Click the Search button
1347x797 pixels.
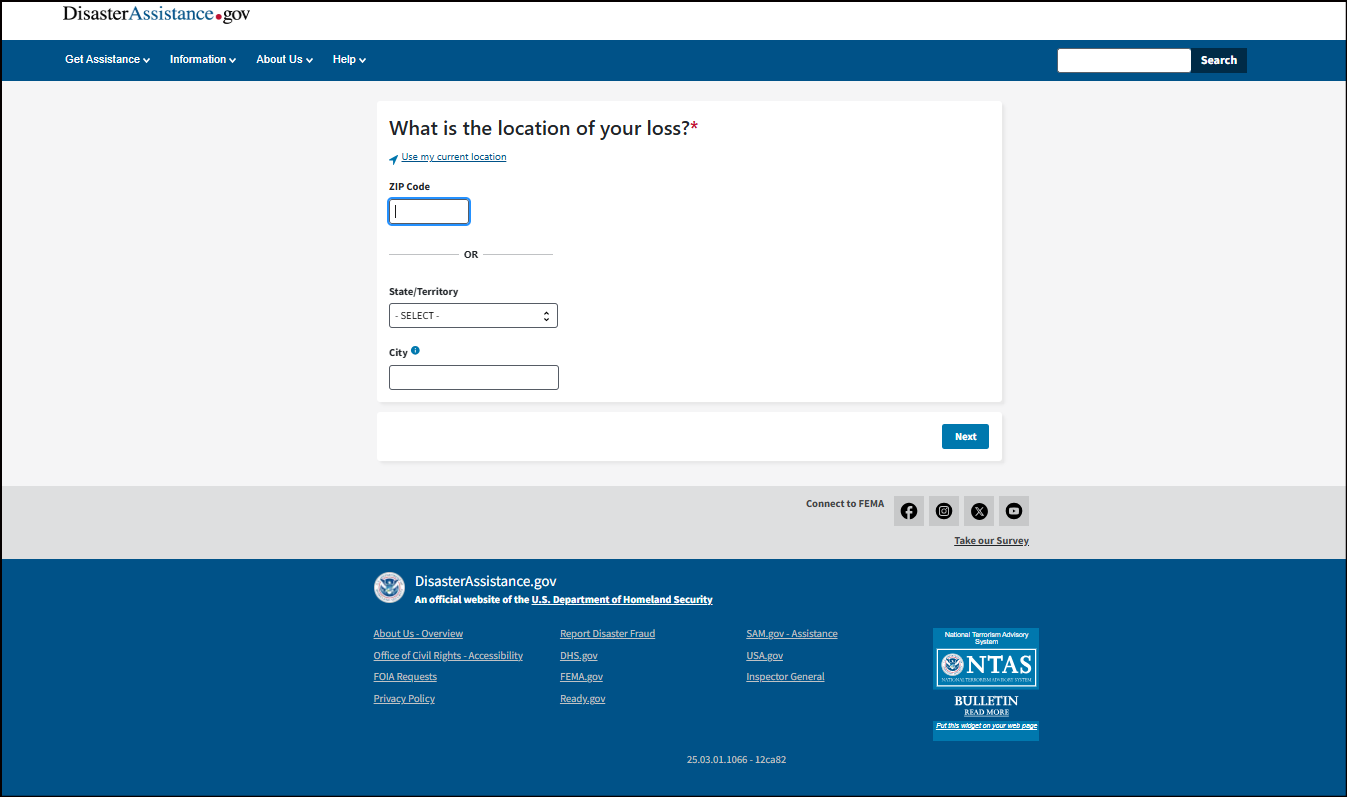pyautogui.click(x=1218, y=60)
